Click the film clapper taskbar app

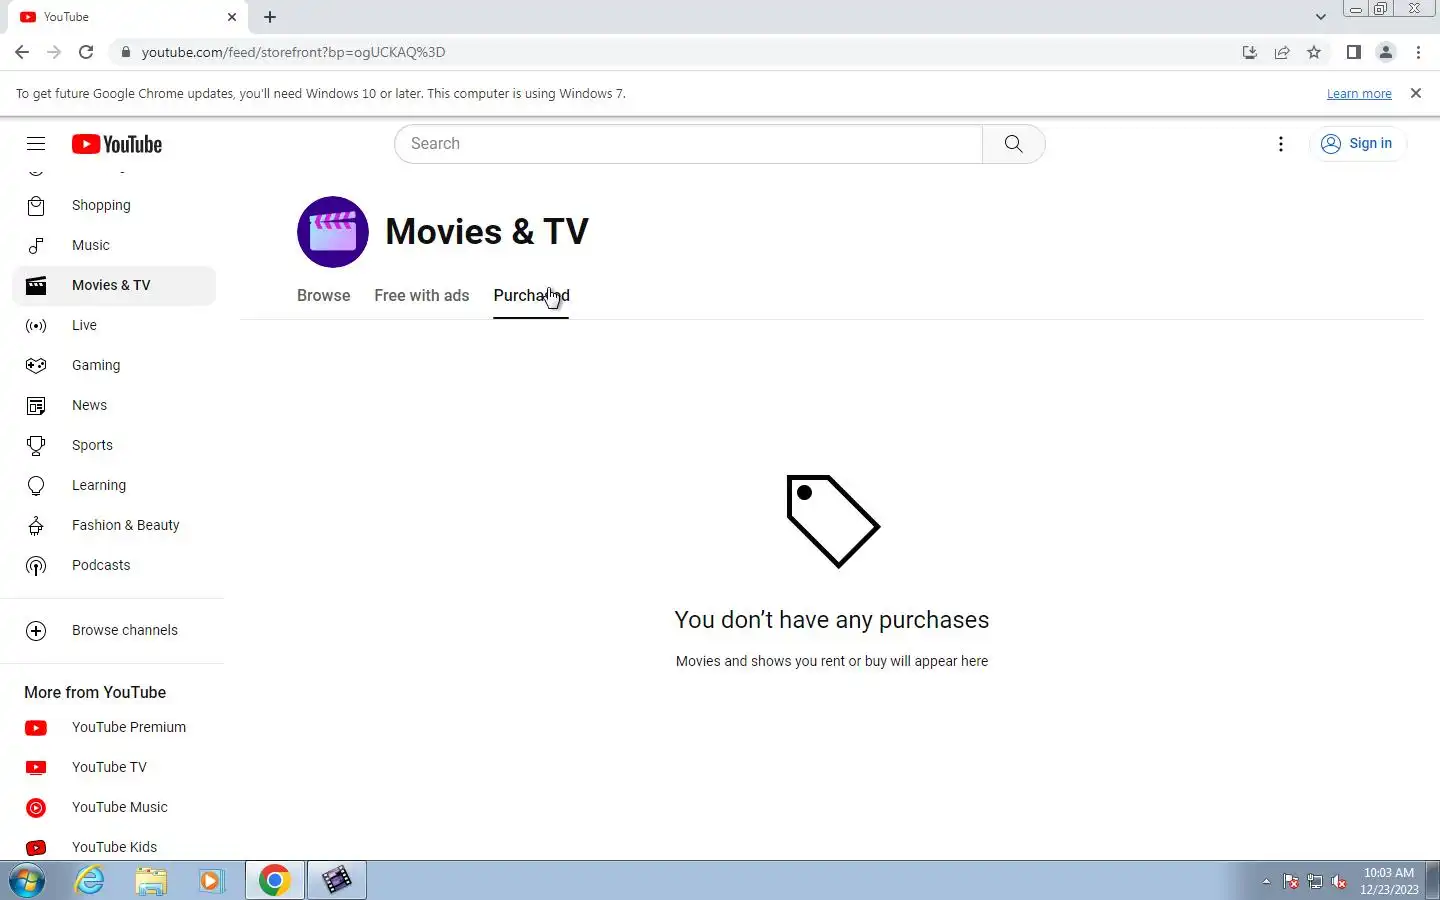(336, 881)
